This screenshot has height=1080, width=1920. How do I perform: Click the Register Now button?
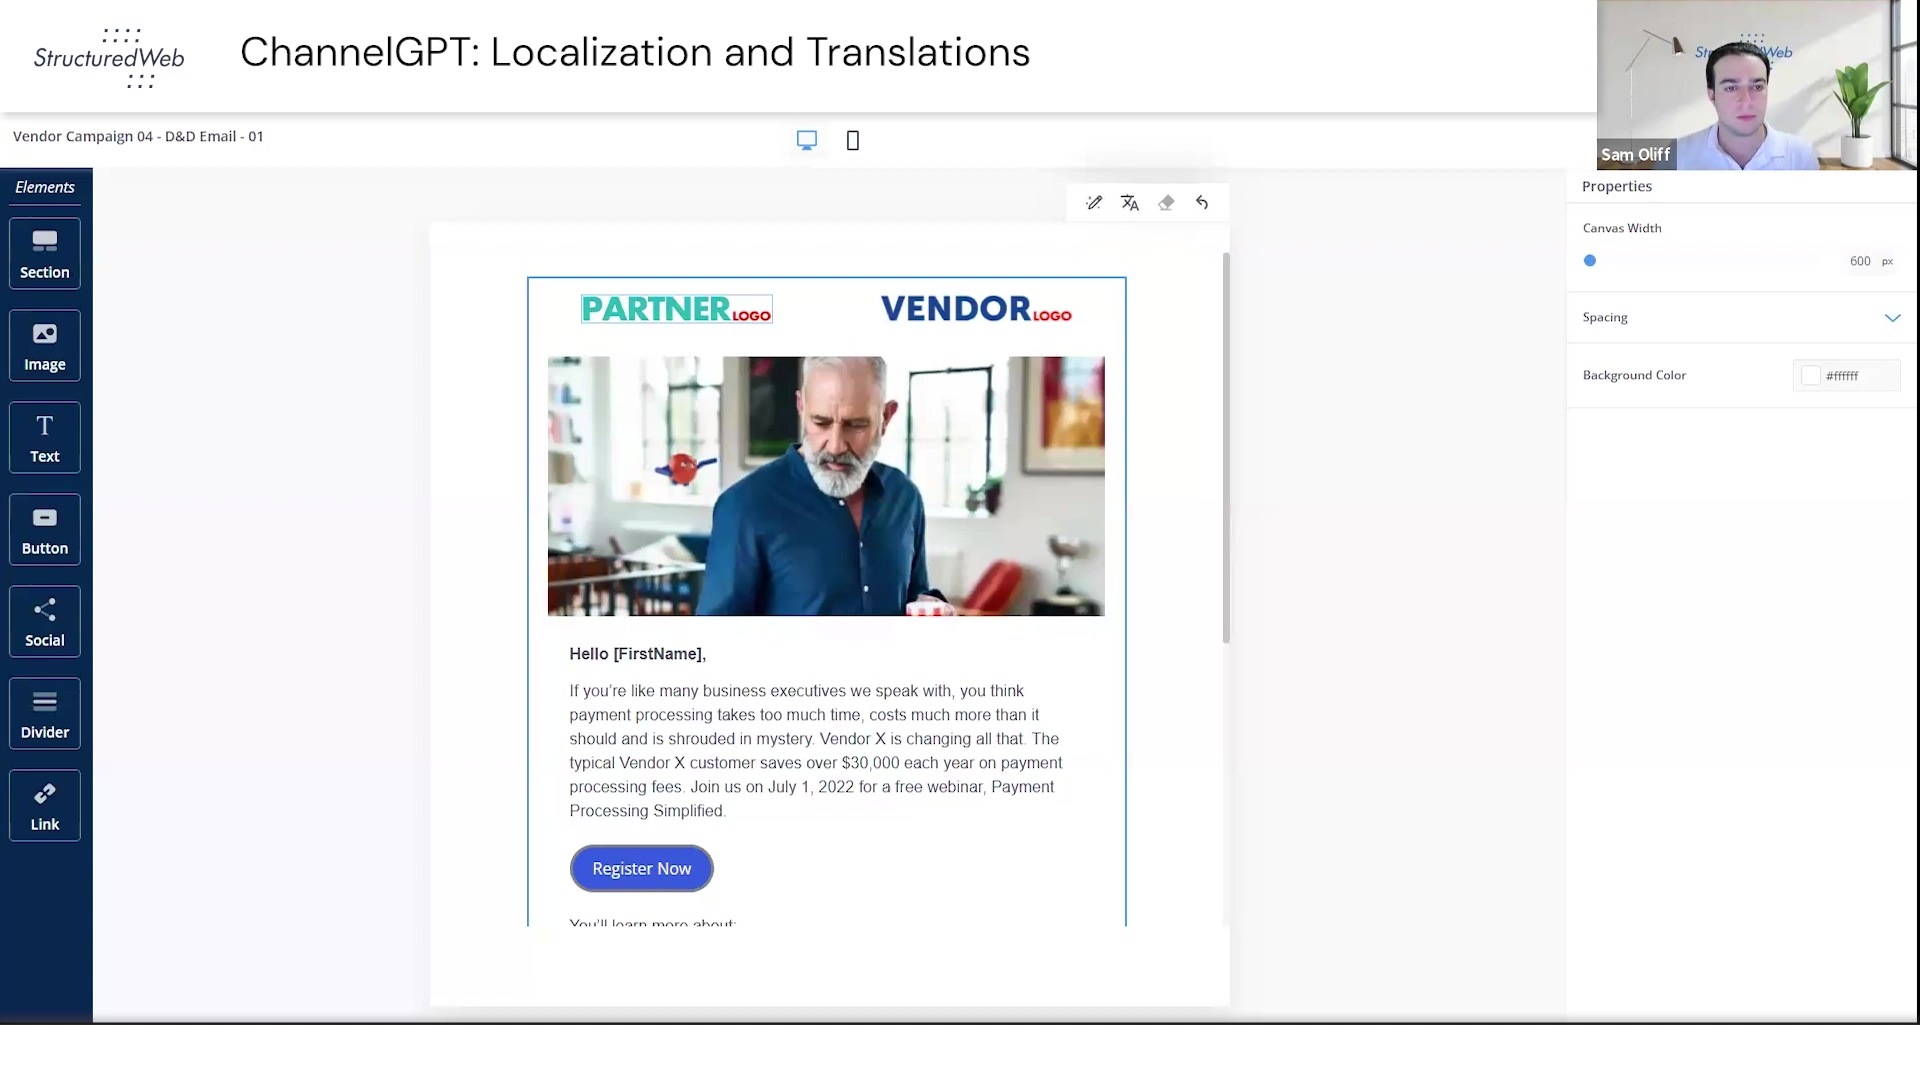click(x=642, y=869)
